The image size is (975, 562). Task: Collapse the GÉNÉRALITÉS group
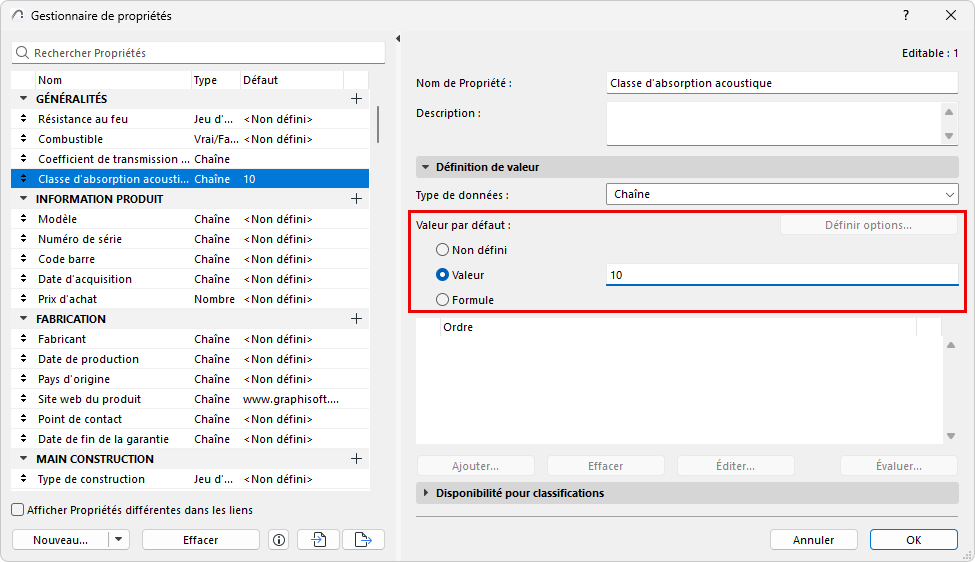click(24, 98)
